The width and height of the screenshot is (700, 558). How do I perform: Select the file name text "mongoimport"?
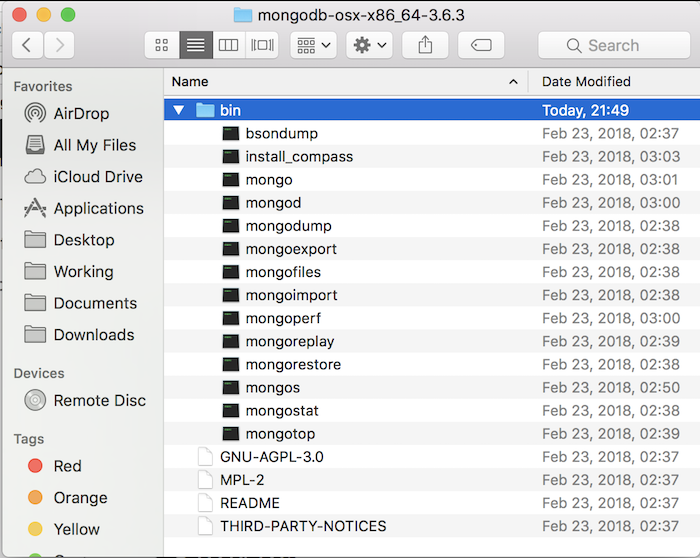pos(292,295)
